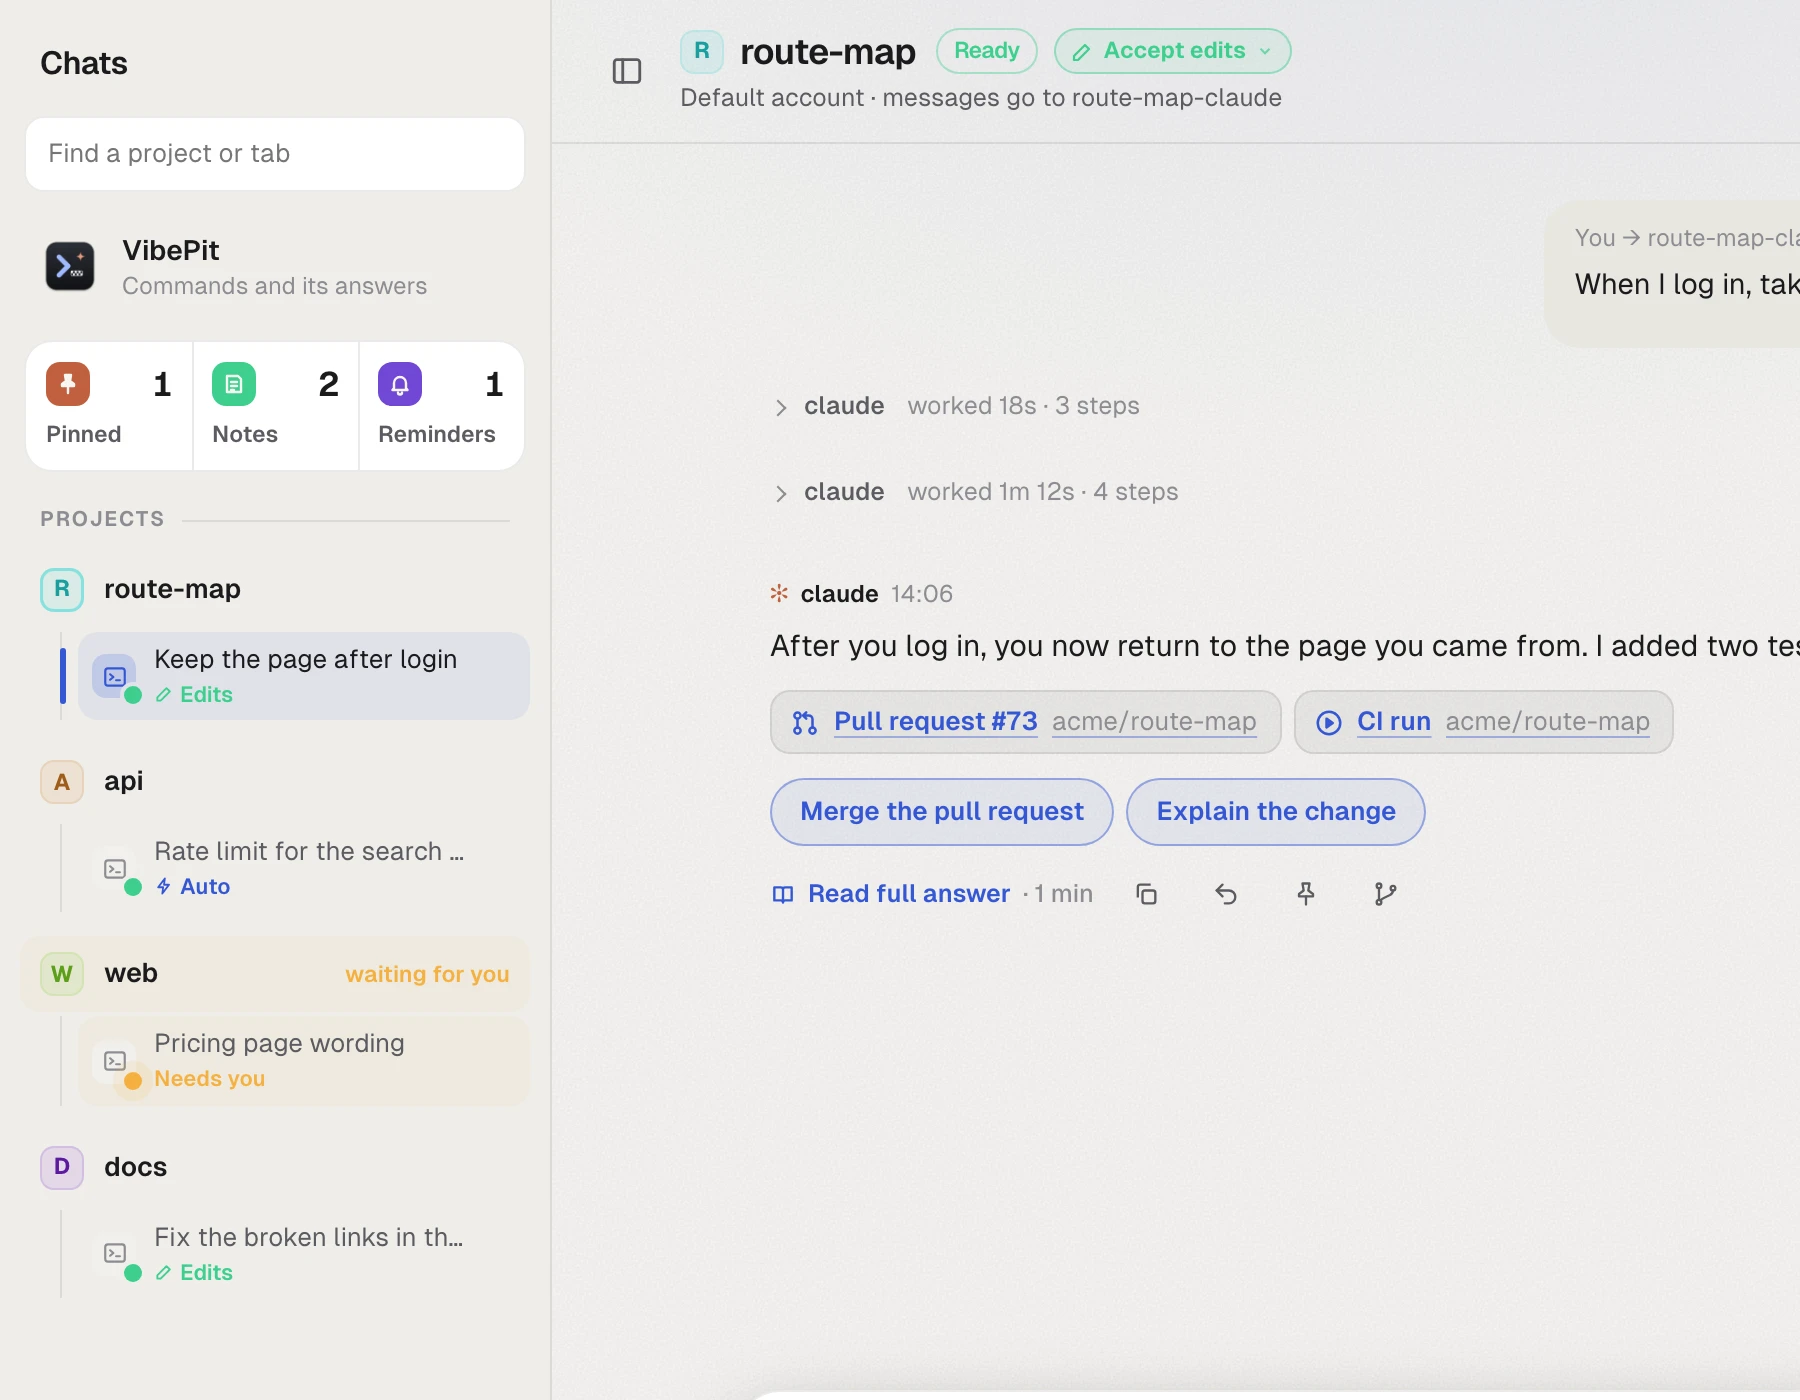1800x1400 pixels.
Task: Click the VibePit terminal app icon
Action: 70,266
